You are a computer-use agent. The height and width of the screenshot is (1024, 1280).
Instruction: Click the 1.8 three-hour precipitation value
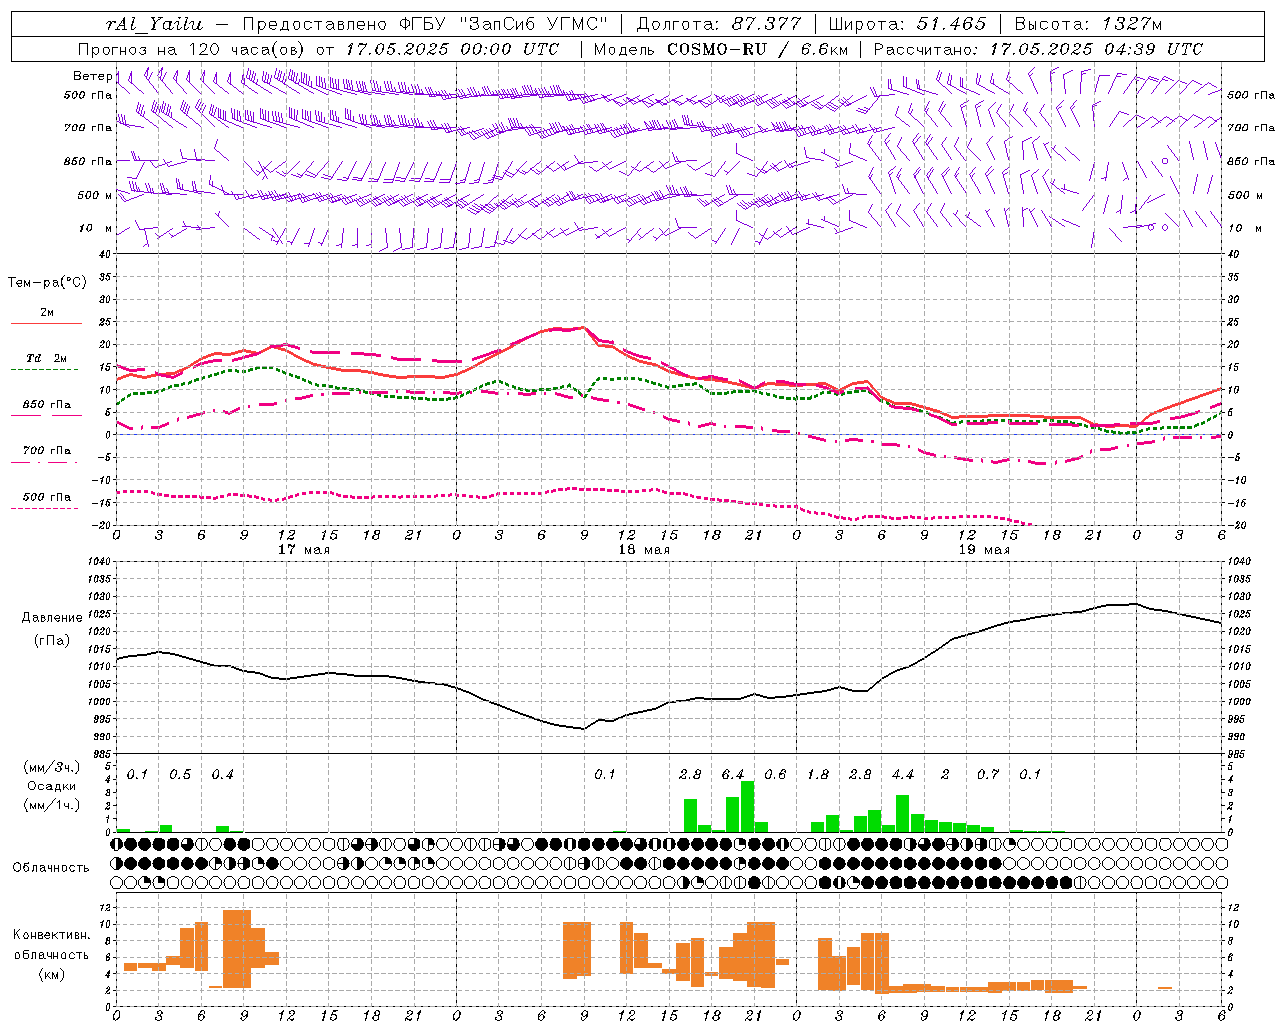tap(818, 775)
